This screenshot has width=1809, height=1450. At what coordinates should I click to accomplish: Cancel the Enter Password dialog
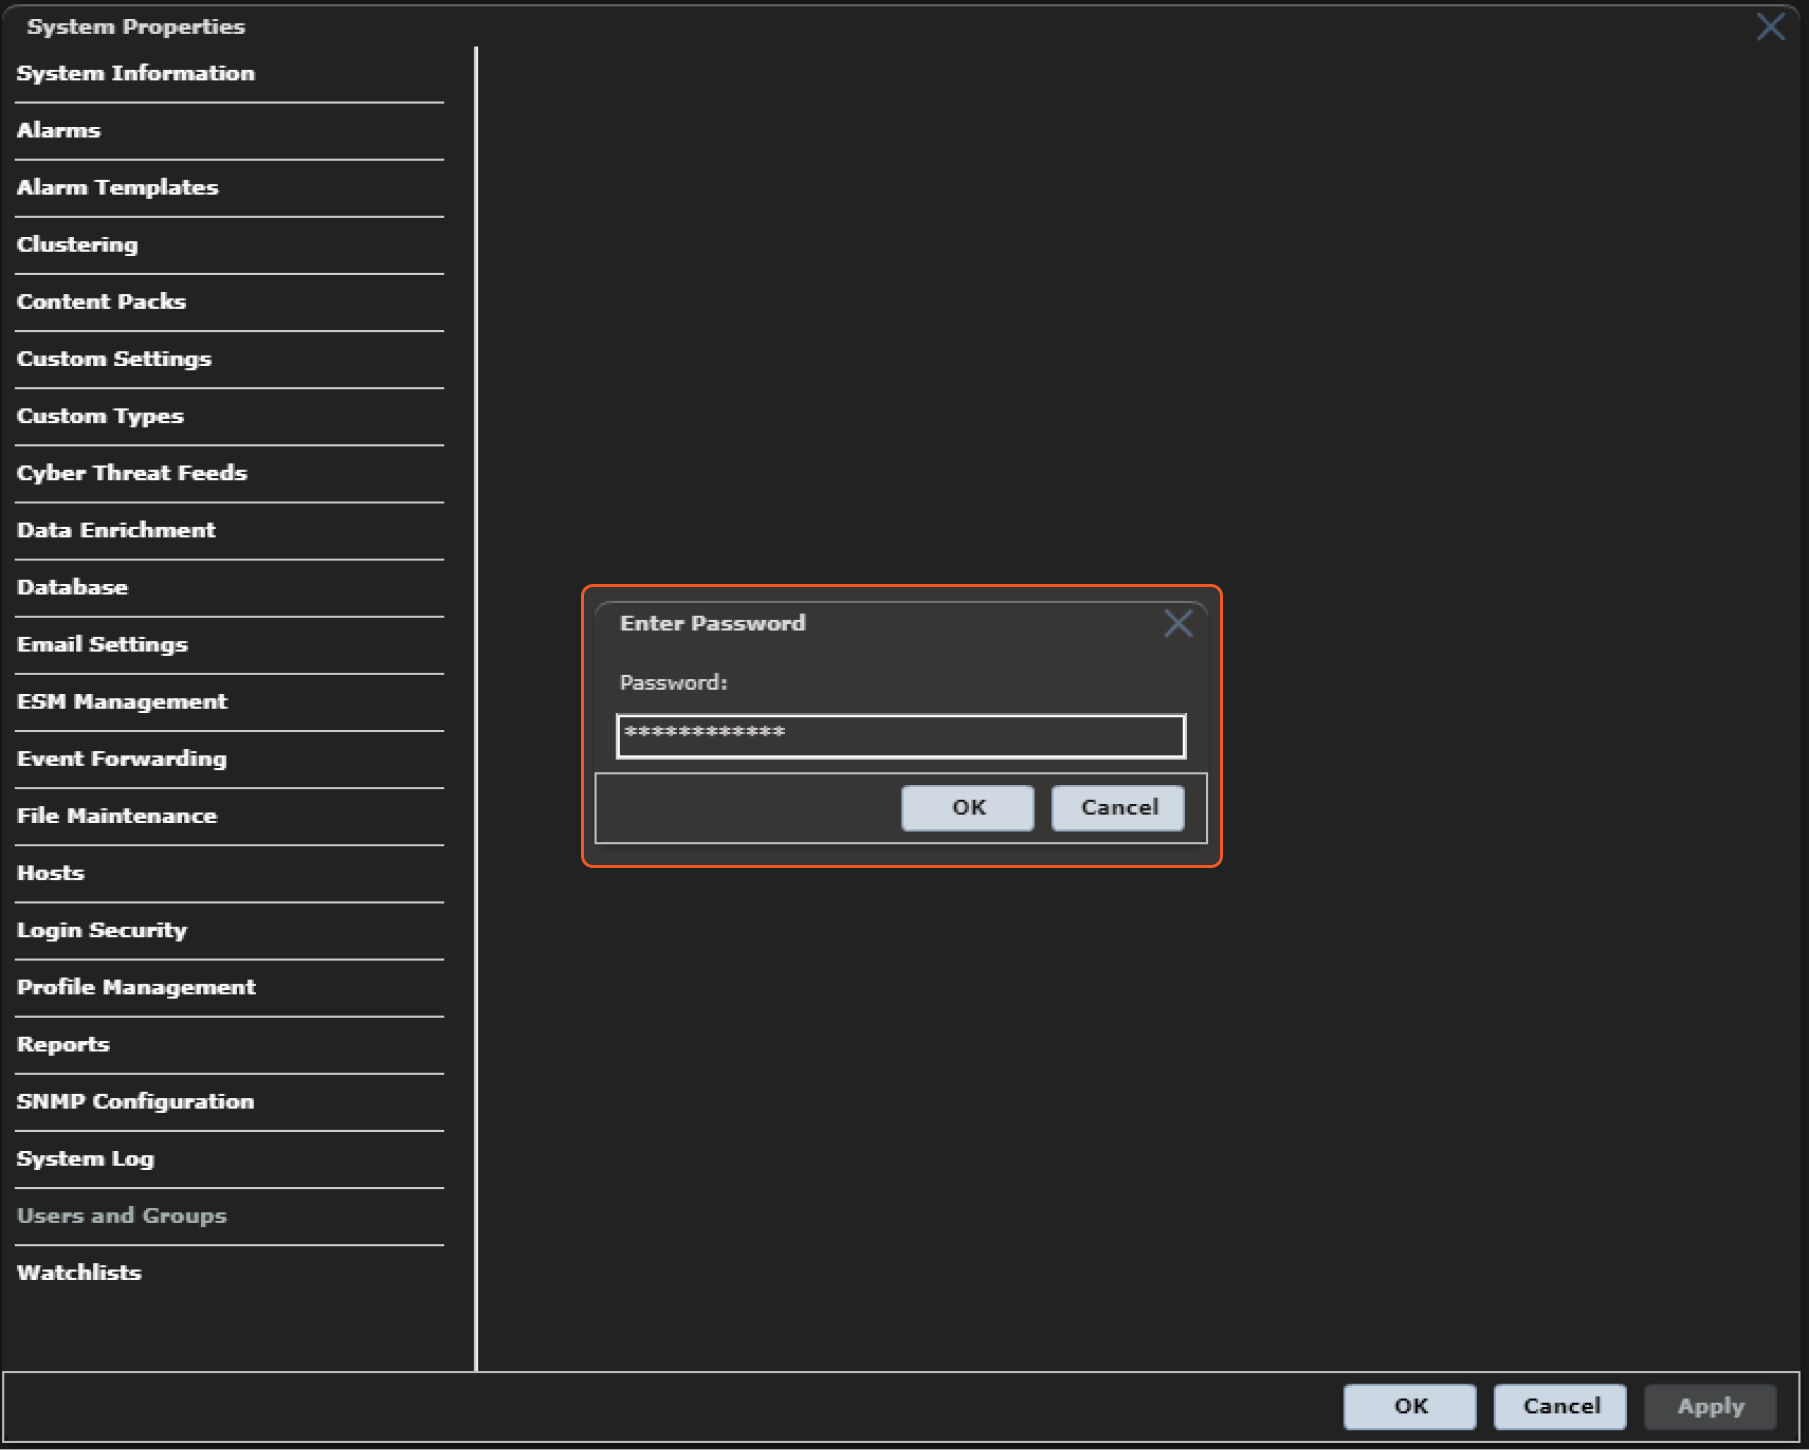tap(1118, 808)
